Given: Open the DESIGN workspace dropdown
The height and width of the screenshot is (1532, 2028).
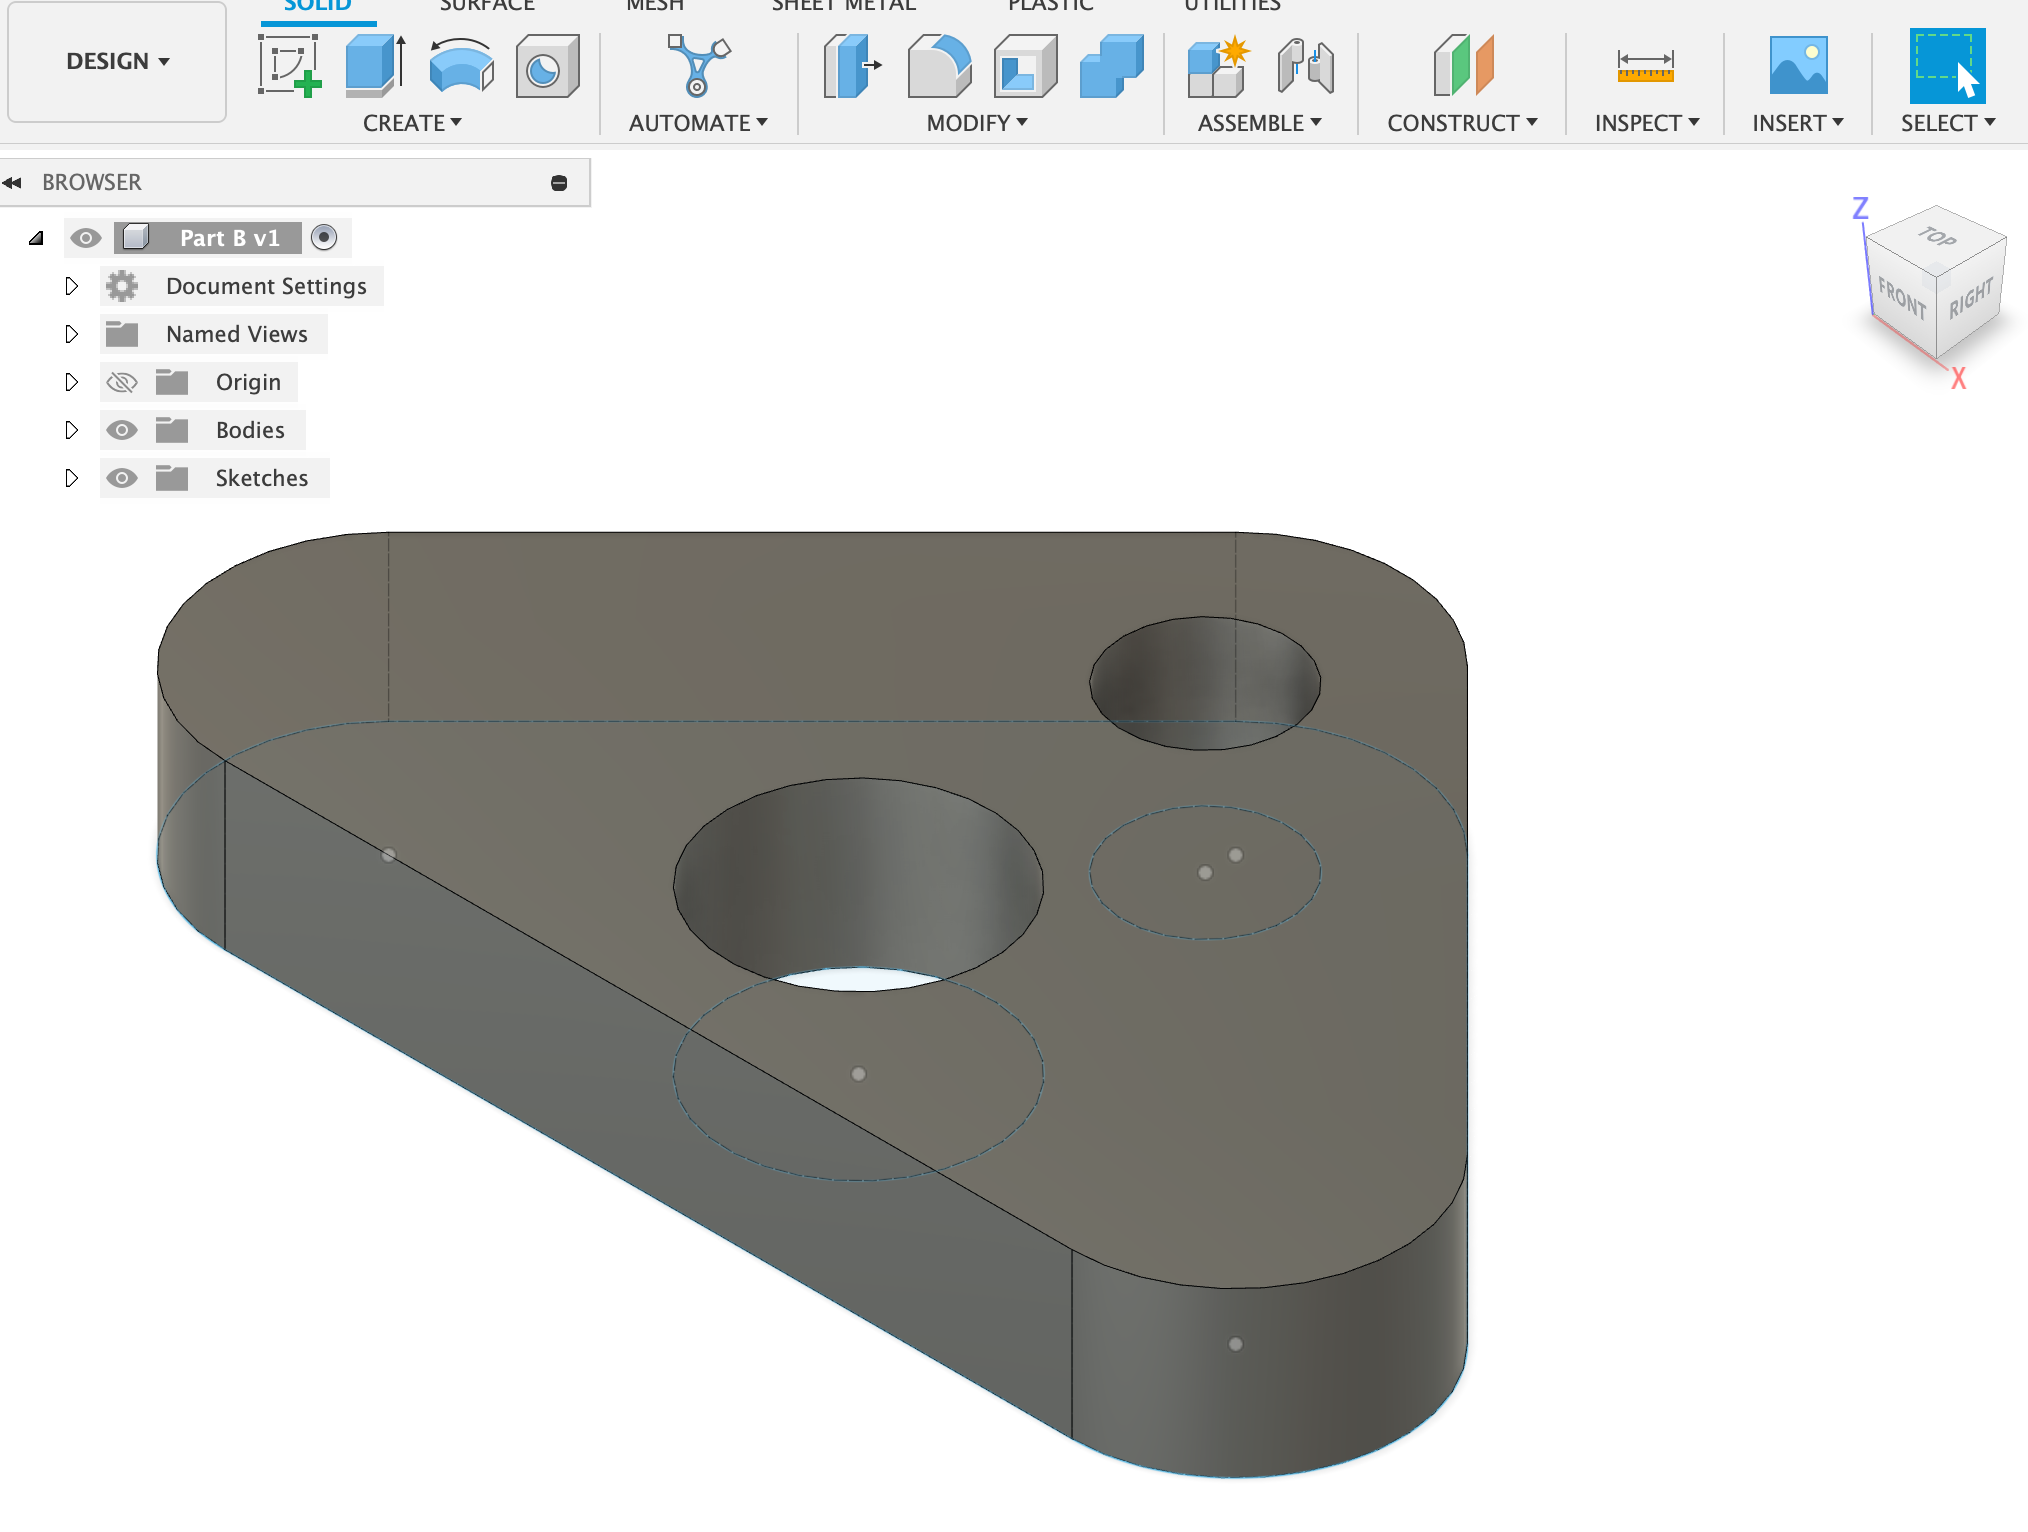Looking at the screenshot, I should click(x=117, y=61).
